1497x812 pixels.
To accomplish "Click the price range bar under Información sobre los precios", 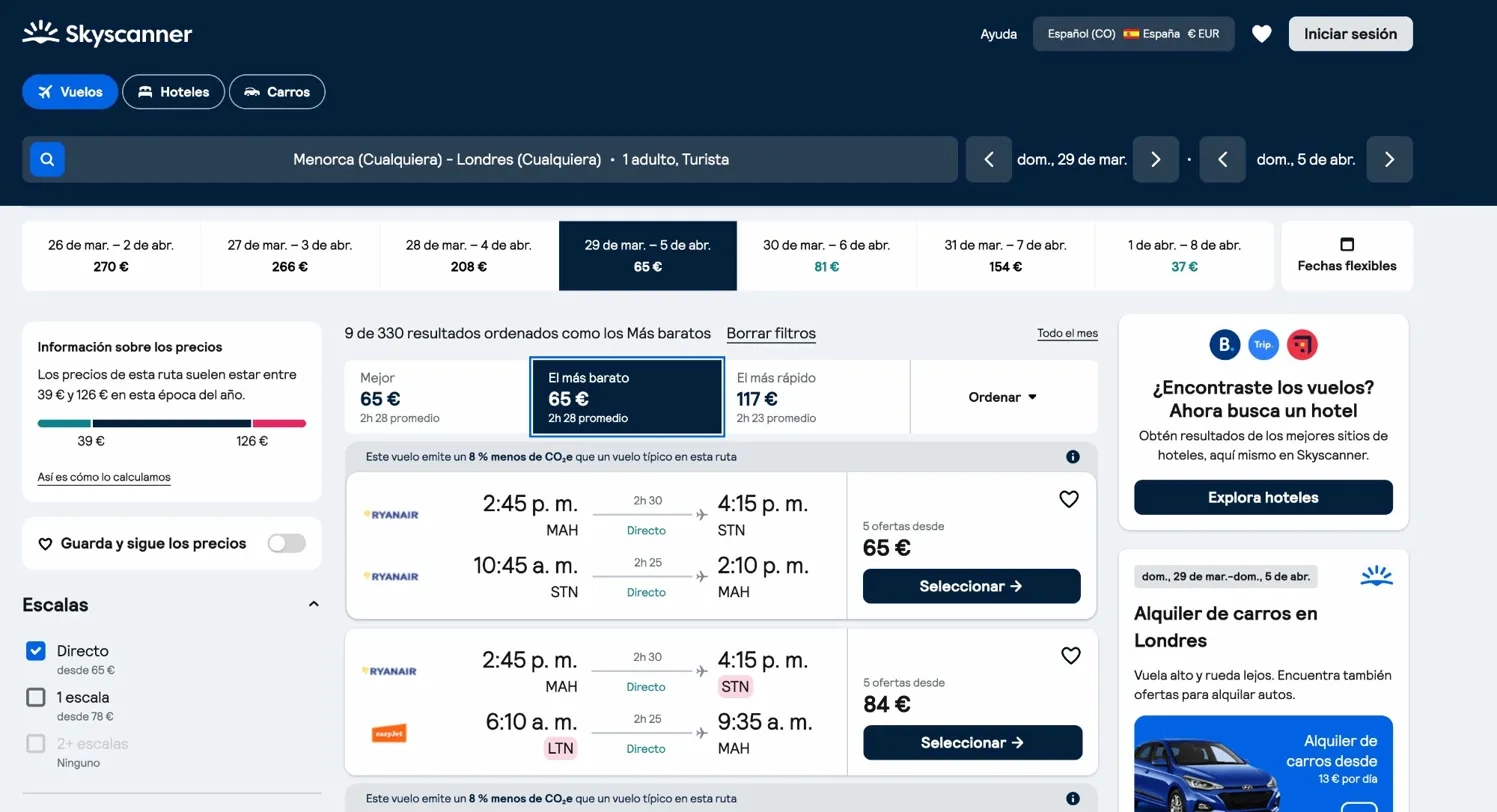I will (x=170, y=422).
